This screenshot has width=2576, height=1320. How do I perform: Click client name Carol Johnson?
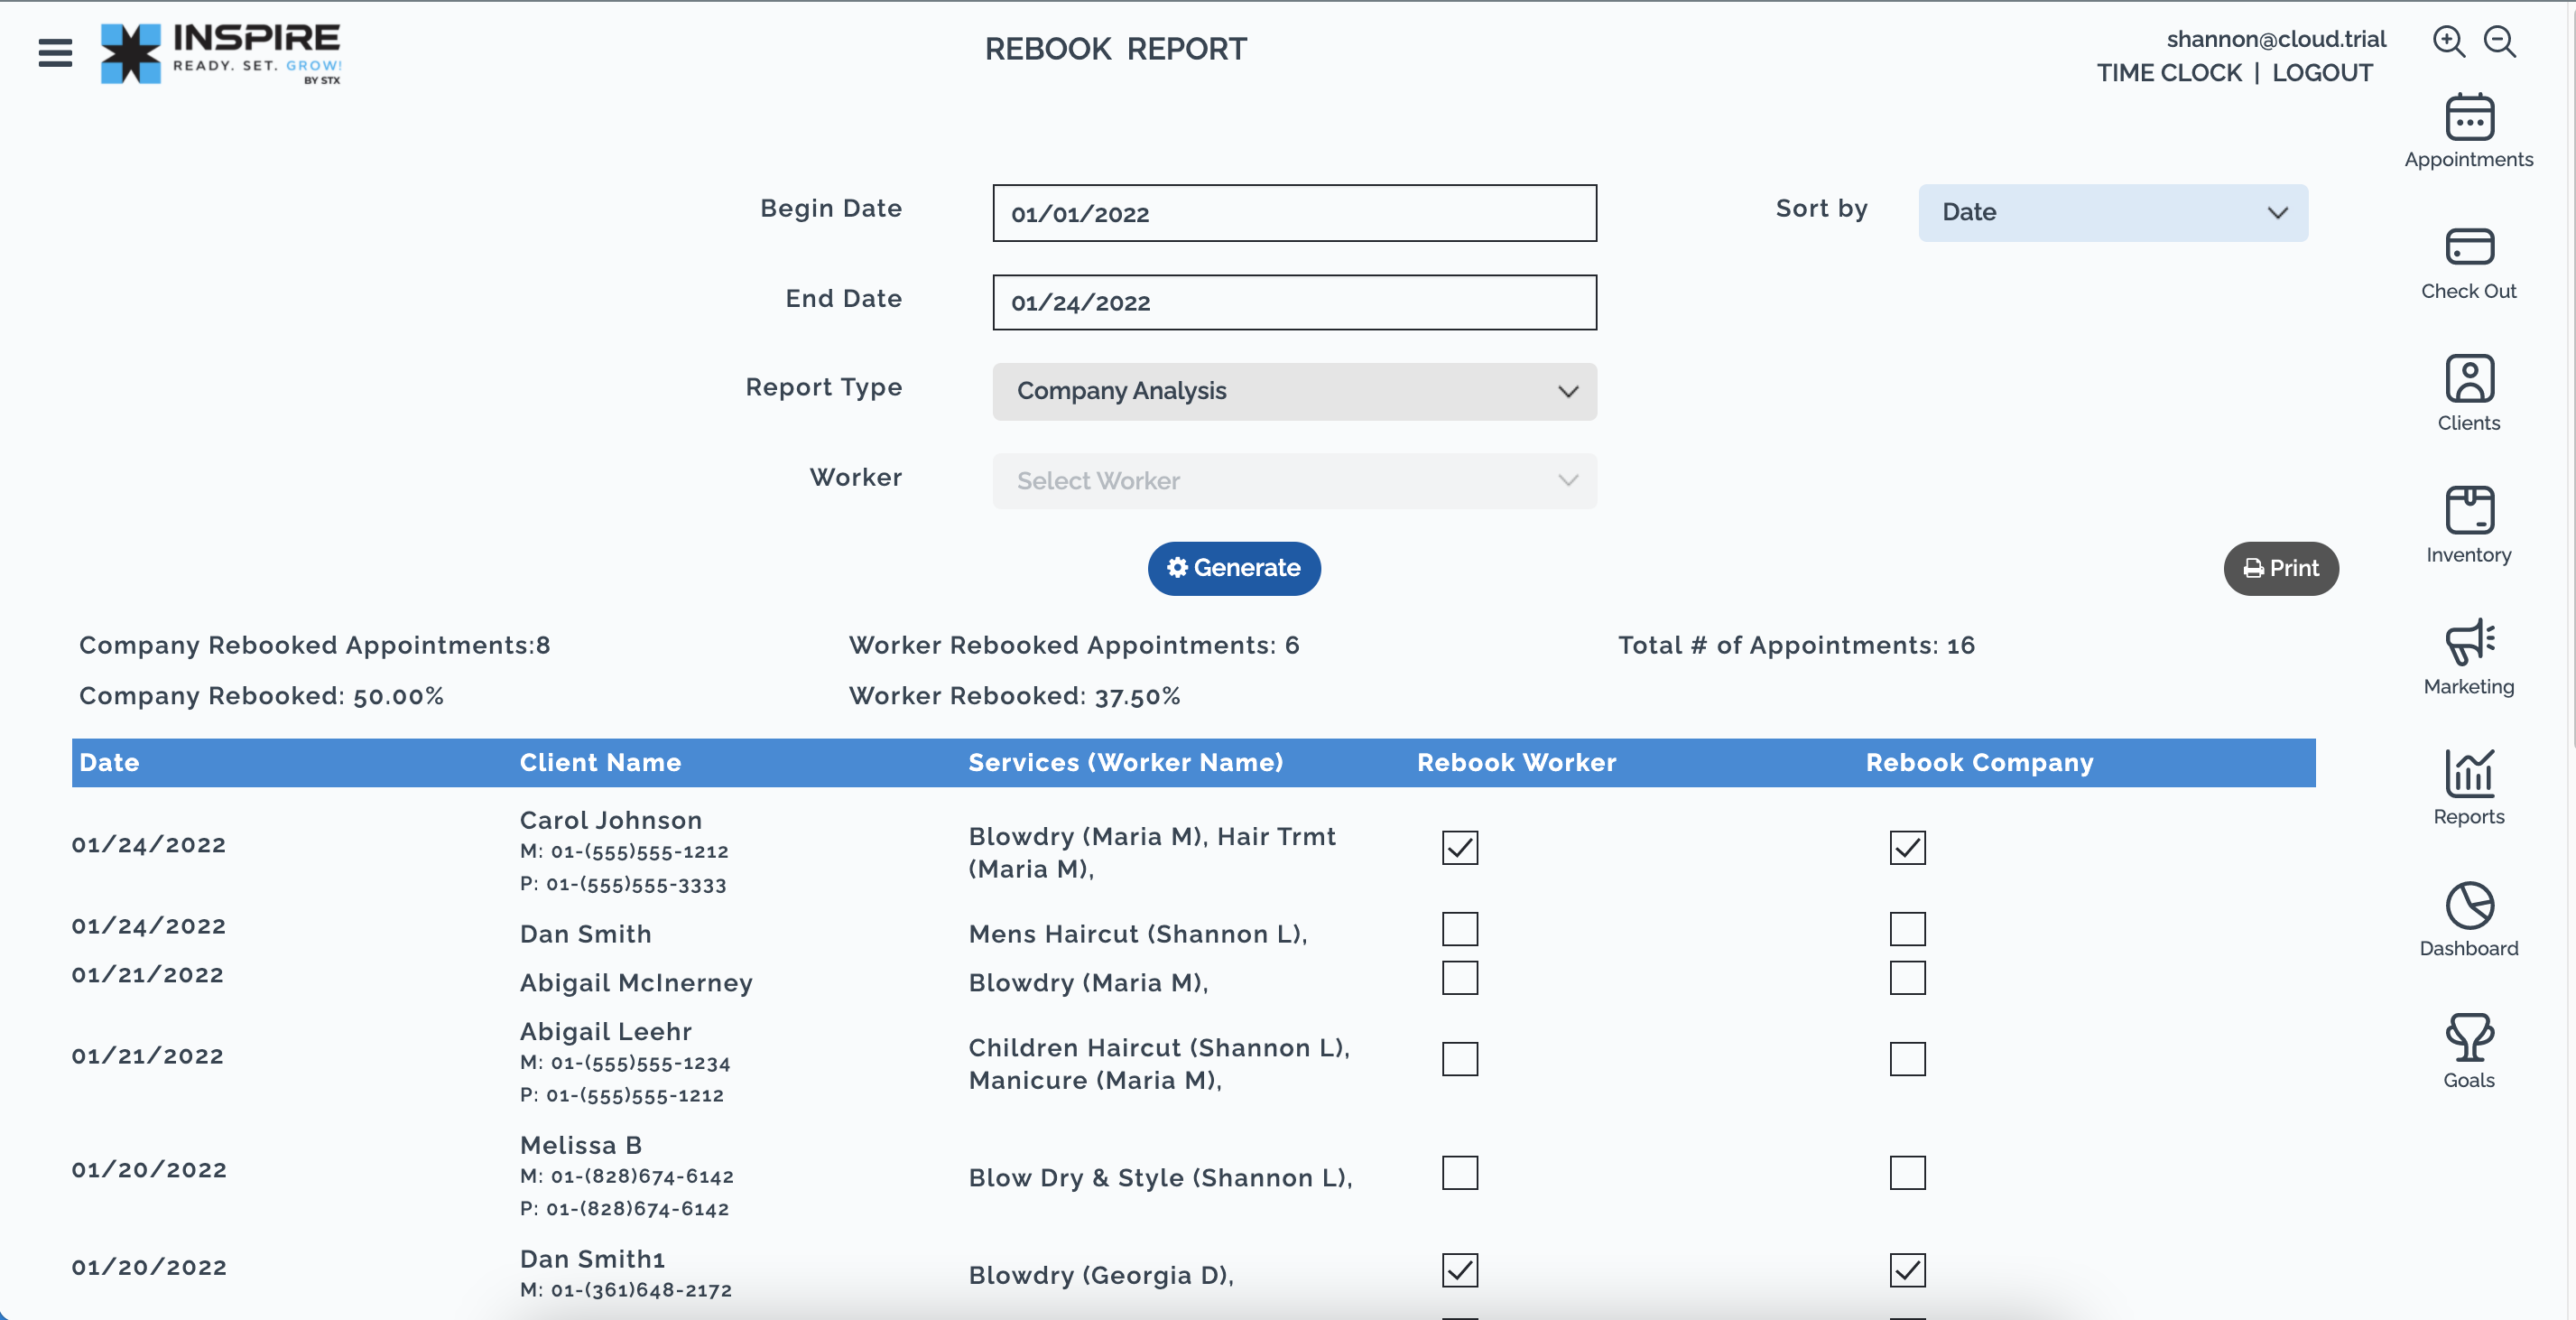coord(610,820)
